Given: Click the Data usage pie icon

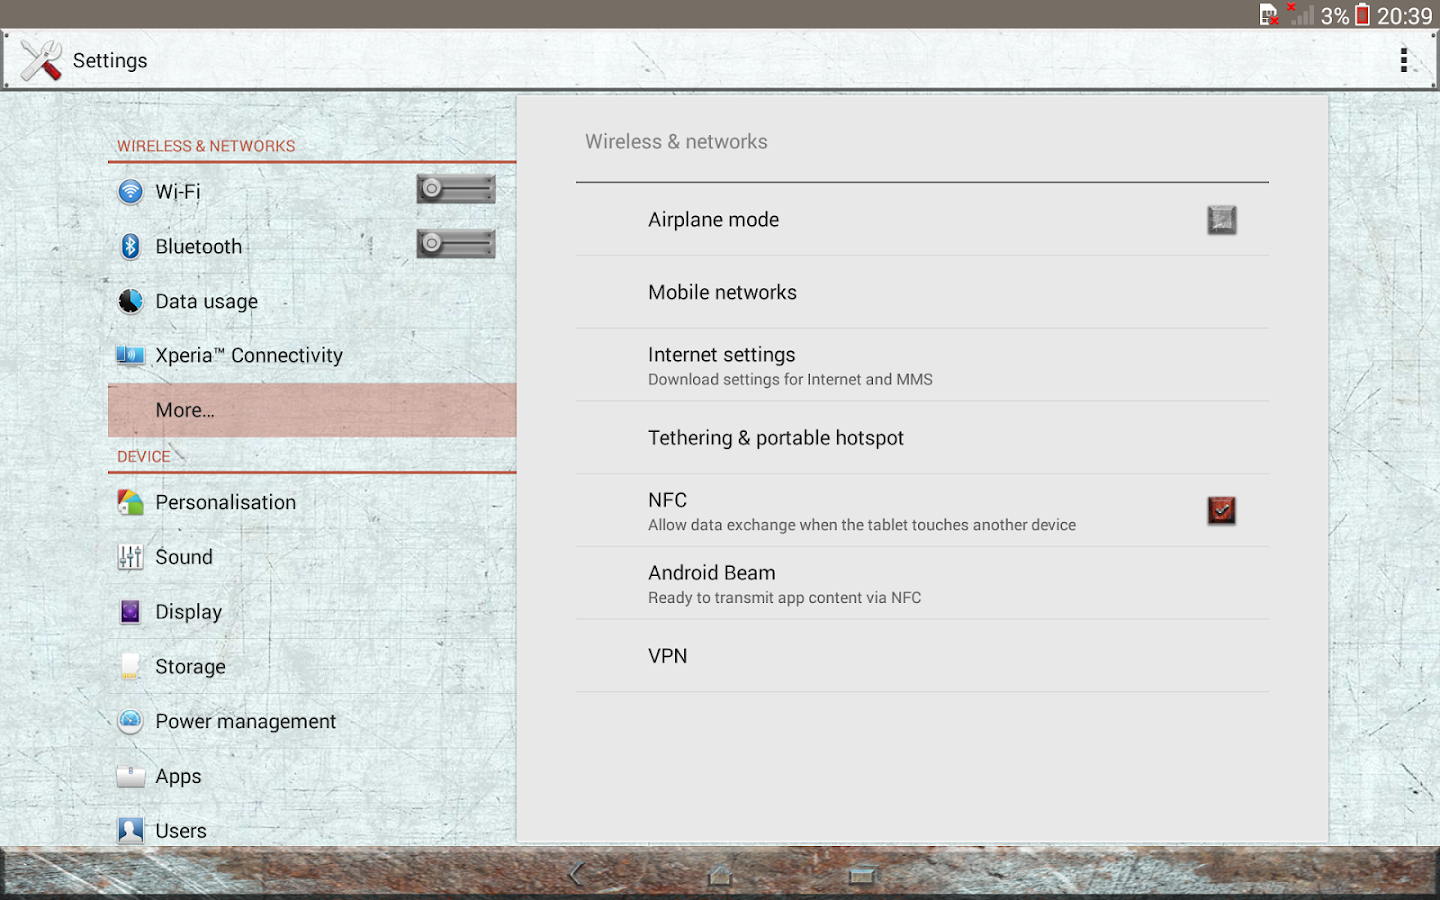Looking at the screenshot, I should (130, 301).
